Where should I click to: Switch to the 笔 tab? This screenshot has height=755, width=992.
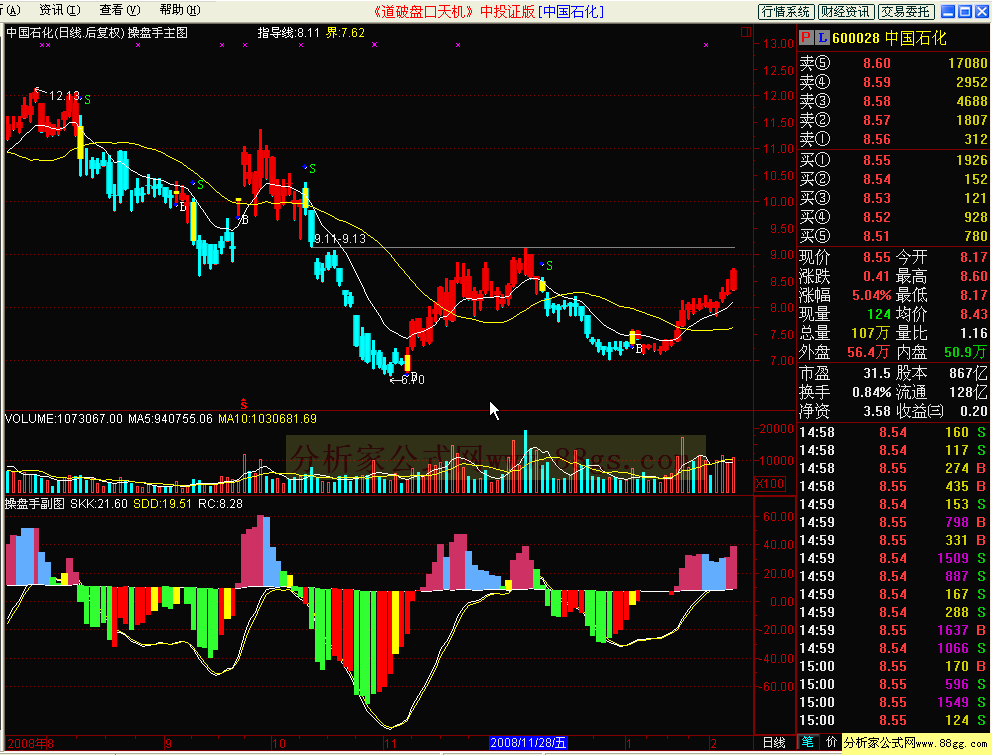pos(807,742)
